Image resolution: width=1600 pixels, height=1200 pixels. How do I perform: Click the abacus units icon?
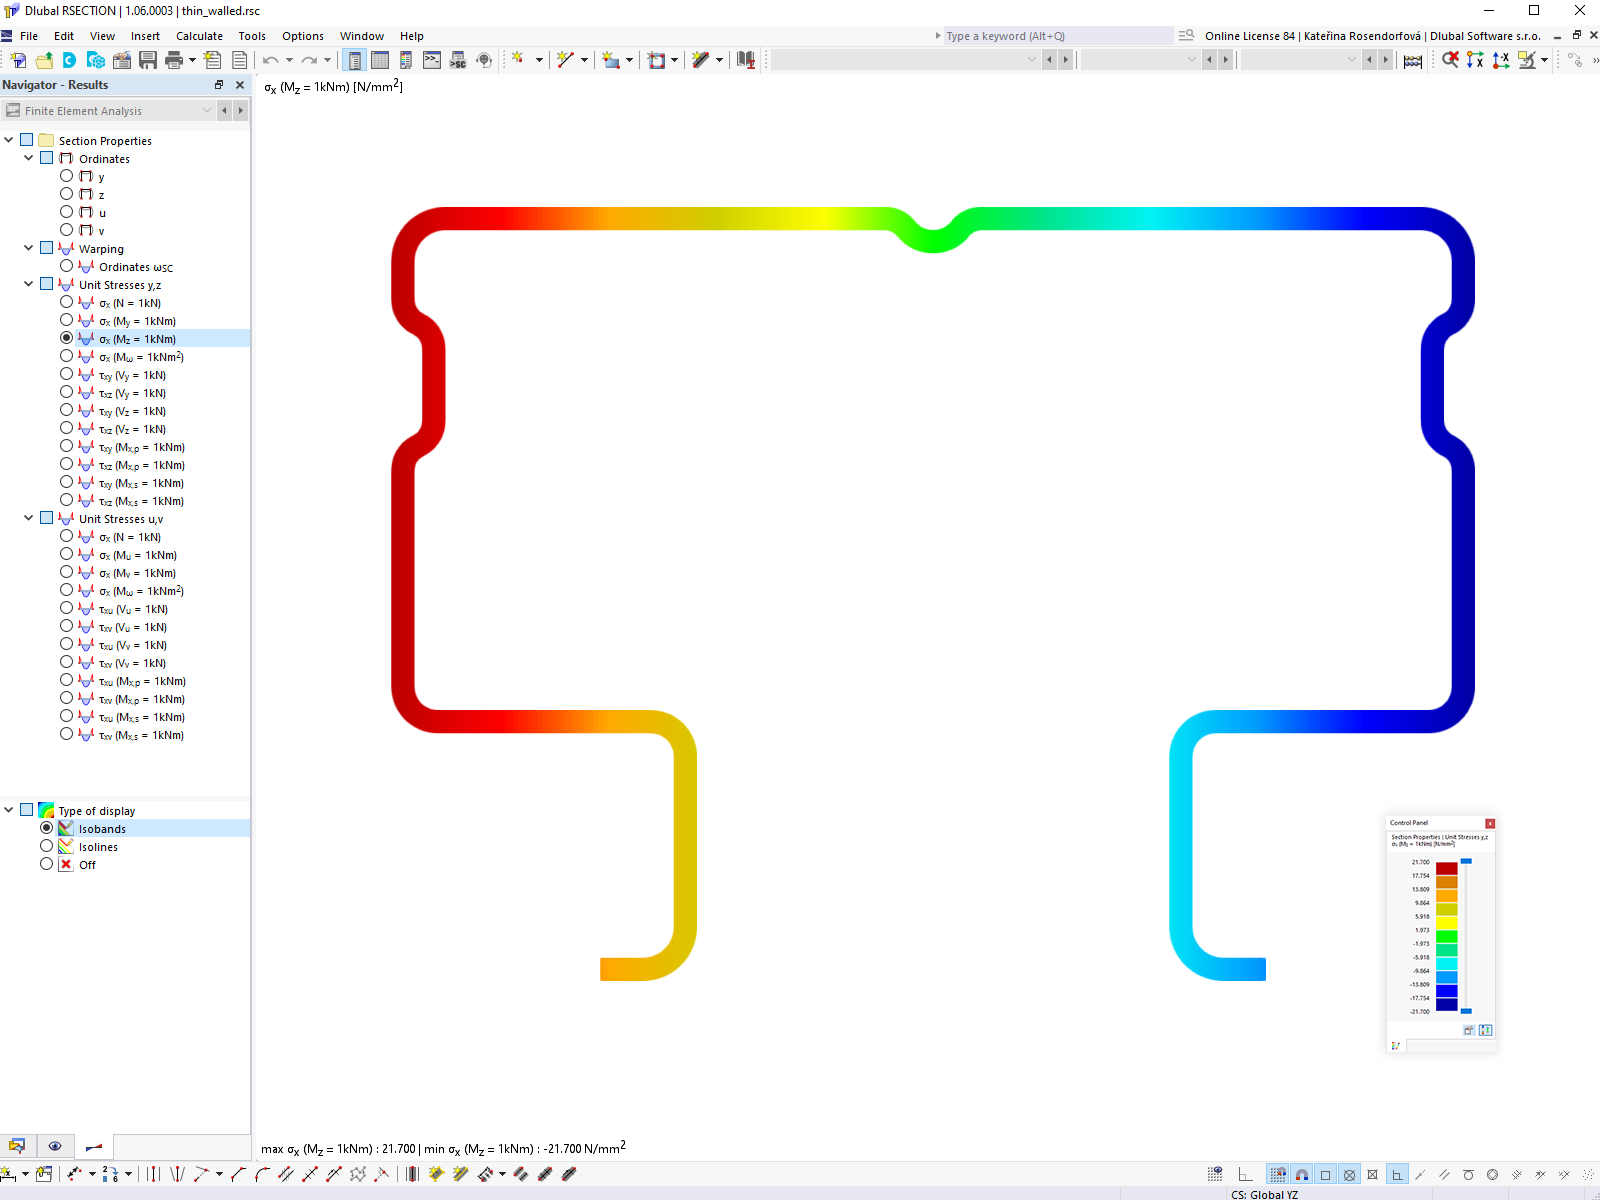pyautogui.click(x=1413, y=60)
